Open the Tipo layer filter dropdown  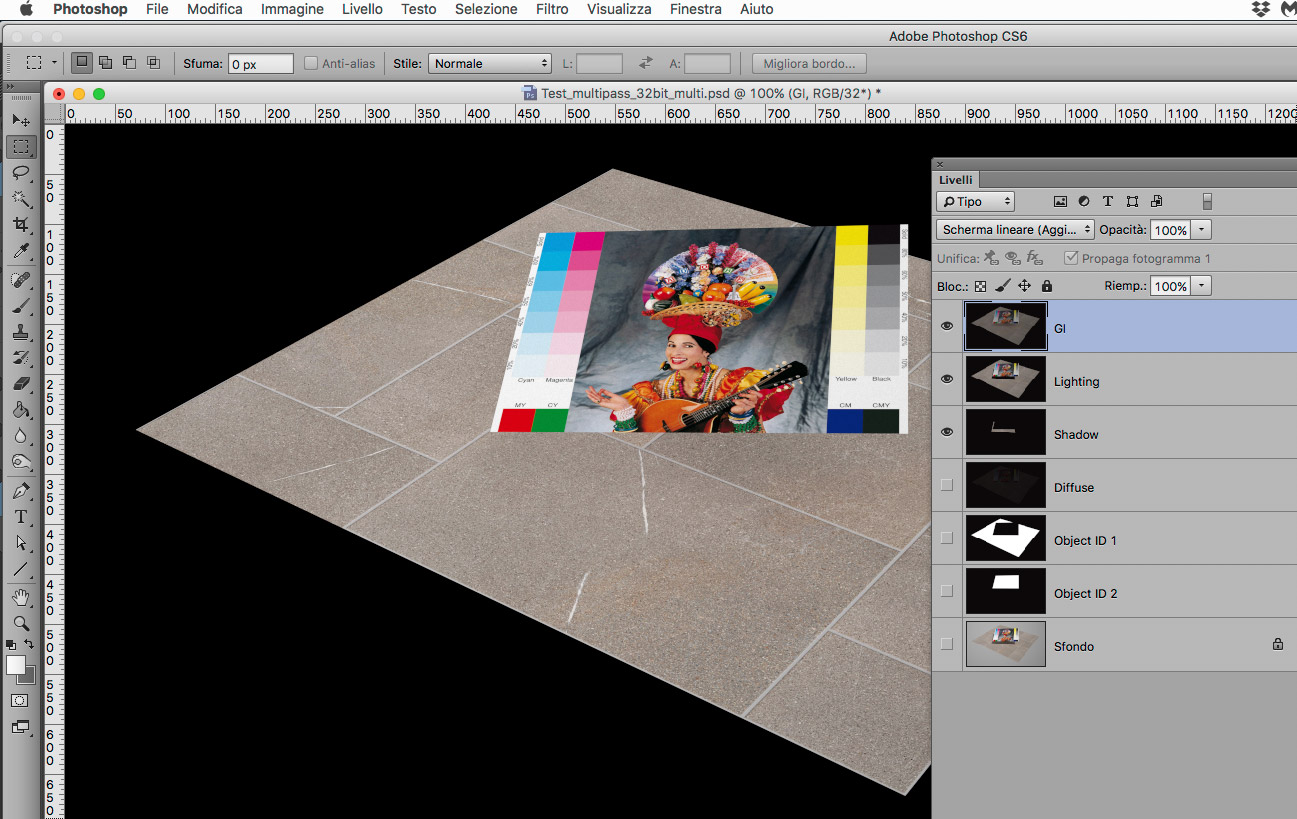tap(976, 201)
